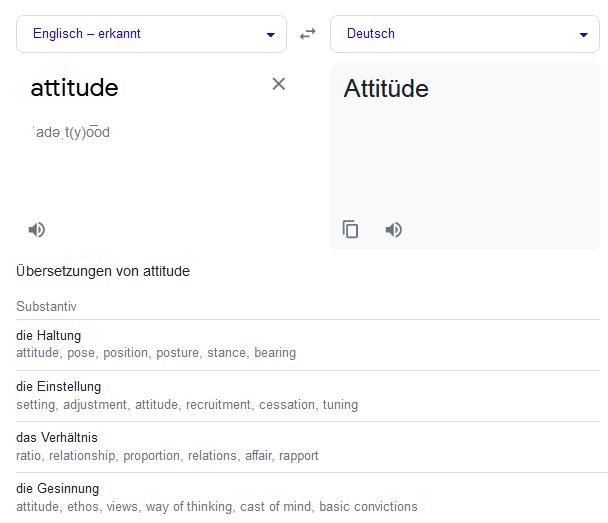
Task: Listen to German translation audio
Action: pos(394,230)
